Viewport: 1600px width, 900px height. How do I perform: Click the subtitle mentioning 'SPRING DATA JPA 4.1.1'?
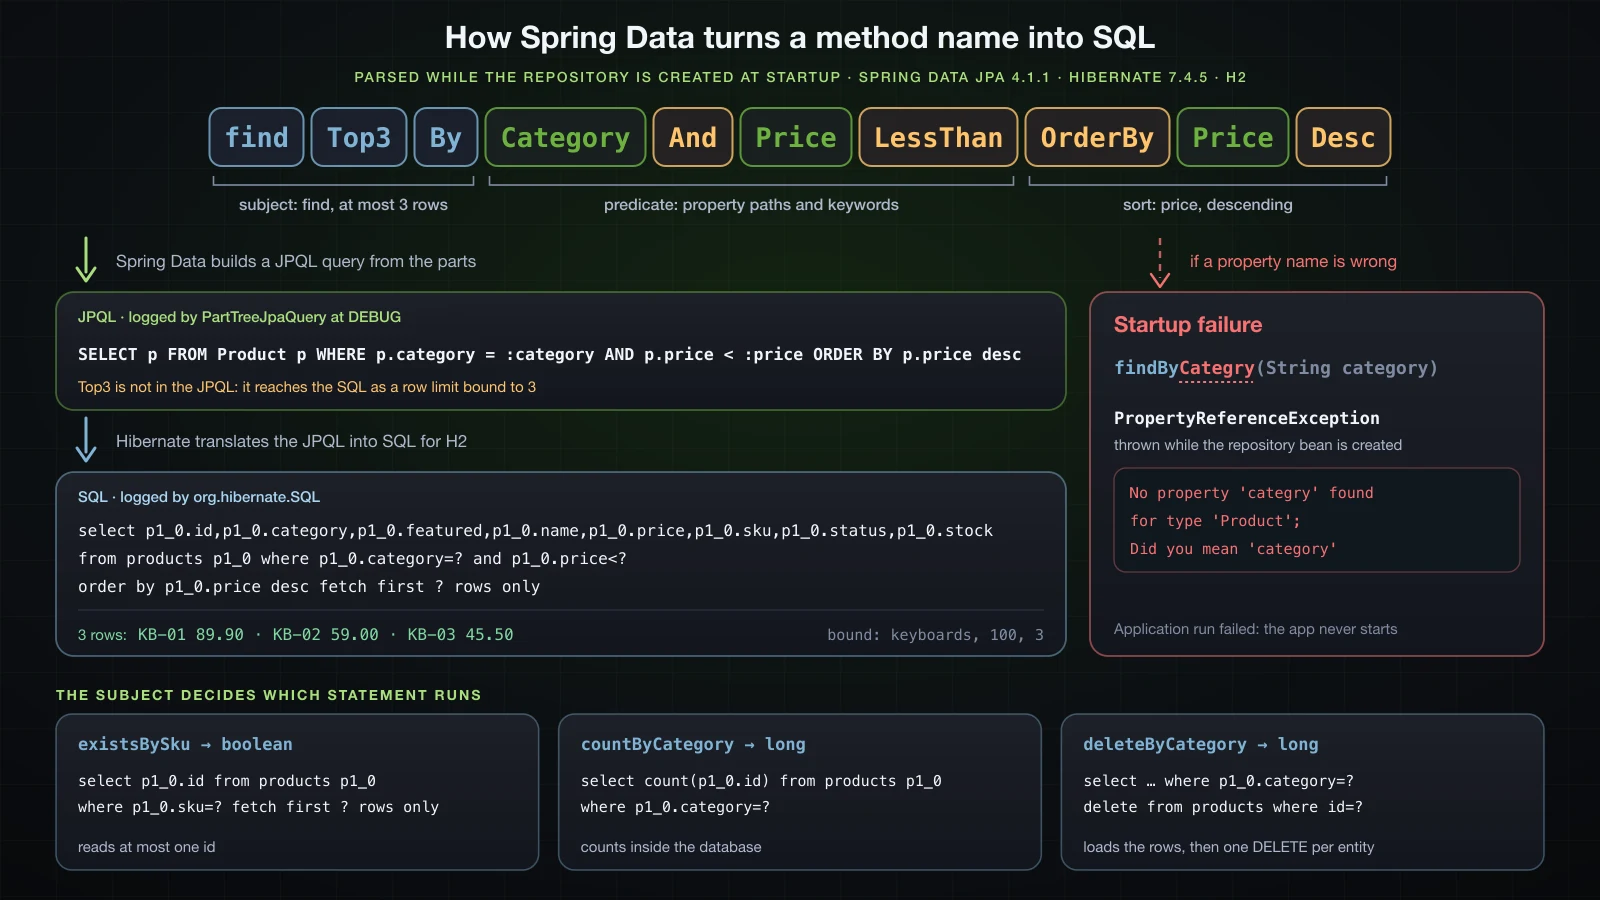pos(800,77)
